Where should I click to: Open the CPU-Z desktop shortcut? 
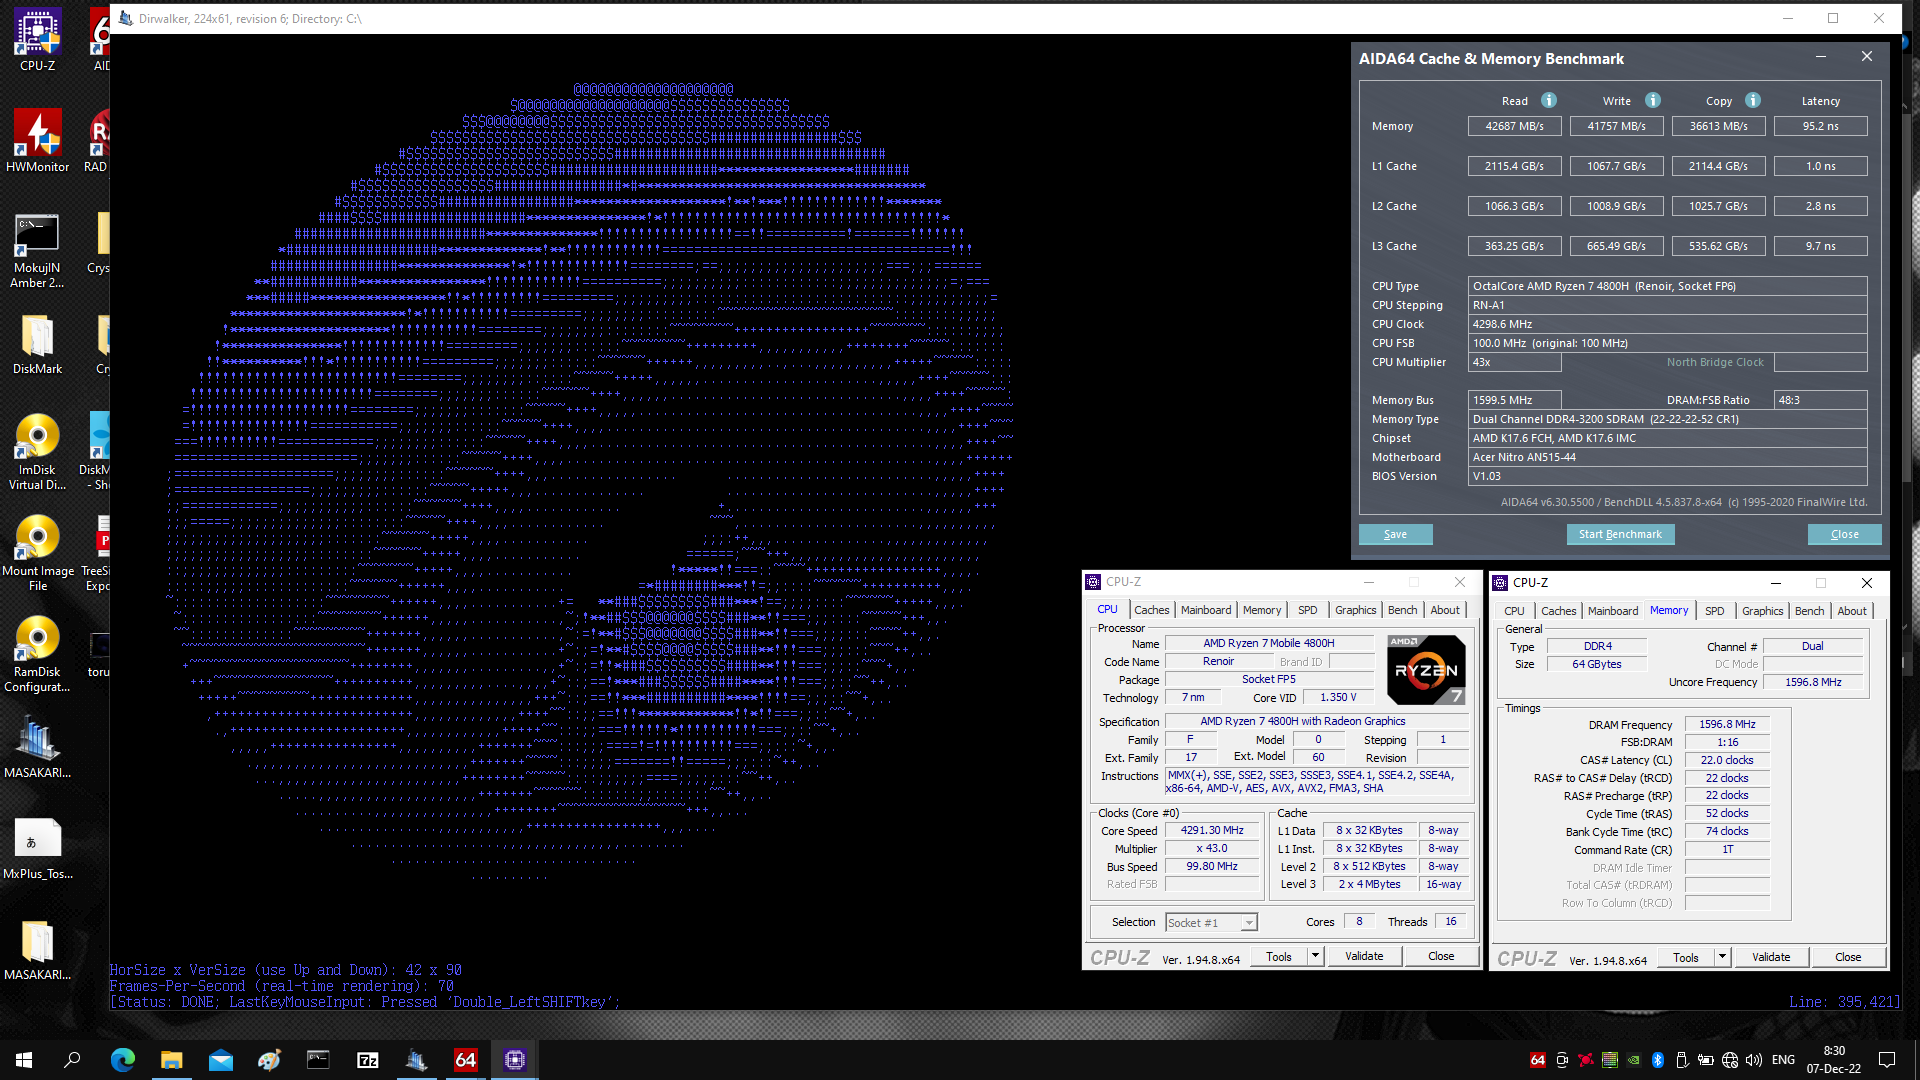[x=37, y=40]
